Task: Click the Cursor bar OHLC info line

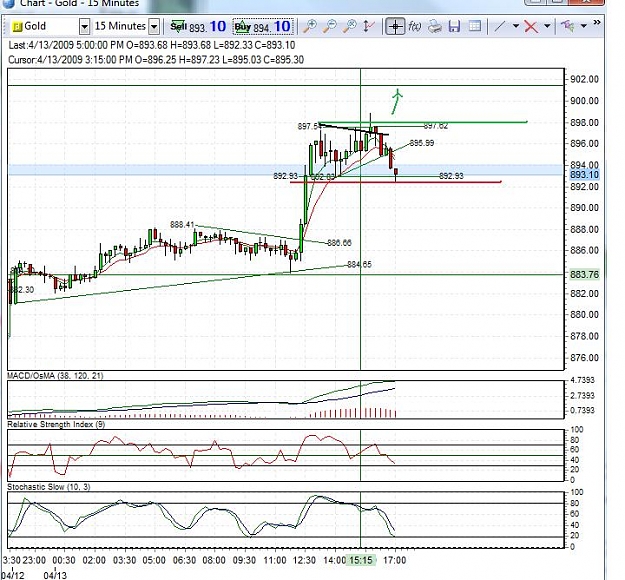Action: point(156,60)
